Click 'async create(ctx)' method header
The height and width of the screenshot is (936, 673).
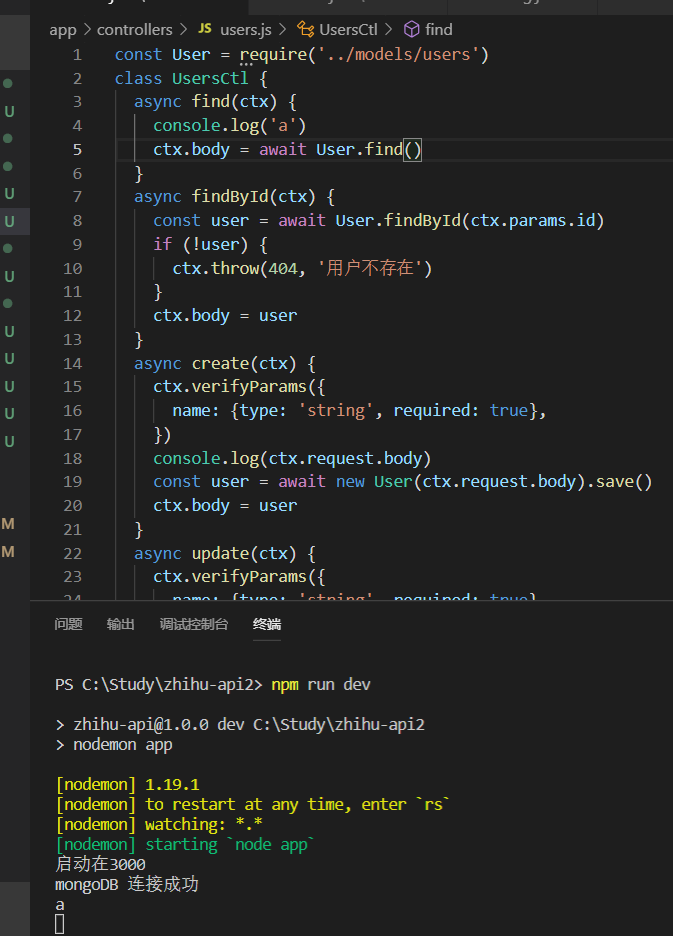tap(215, 364)
